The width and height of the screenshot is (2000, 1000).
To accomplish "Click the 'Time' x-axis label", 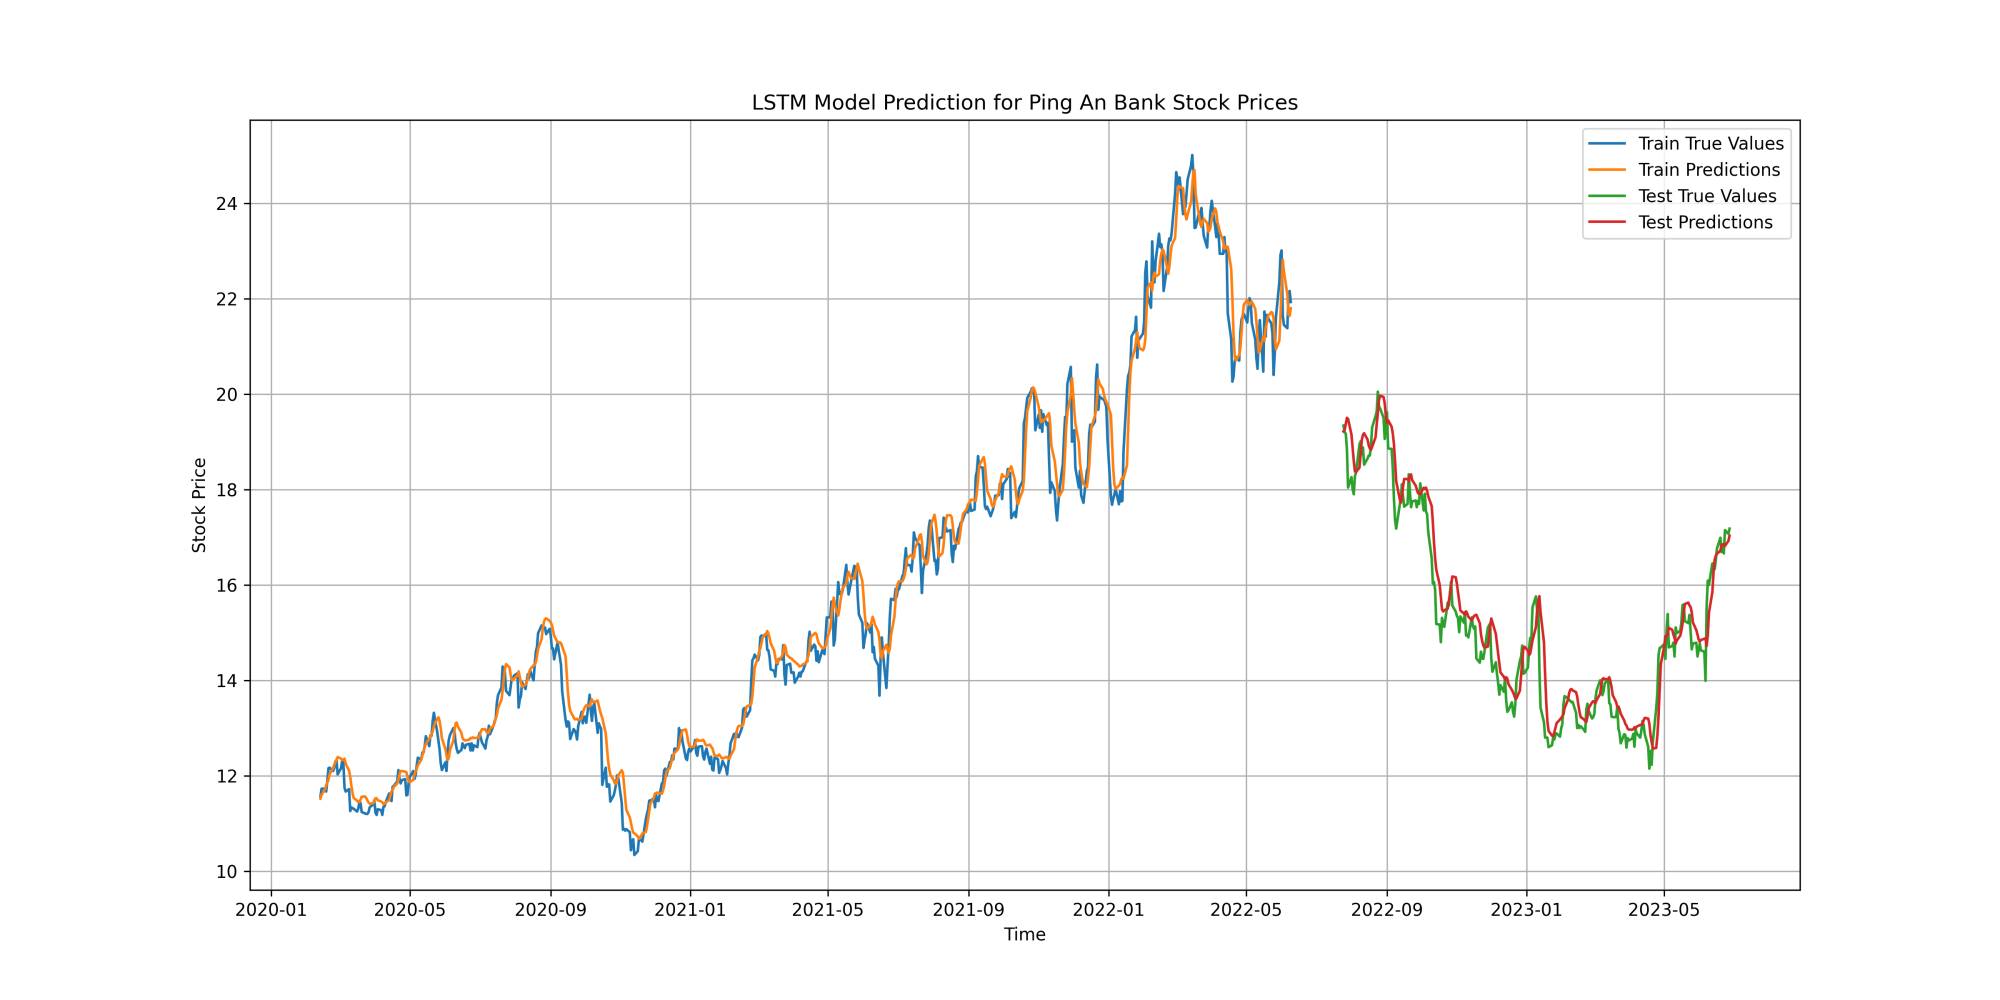I will [1024, 935].
